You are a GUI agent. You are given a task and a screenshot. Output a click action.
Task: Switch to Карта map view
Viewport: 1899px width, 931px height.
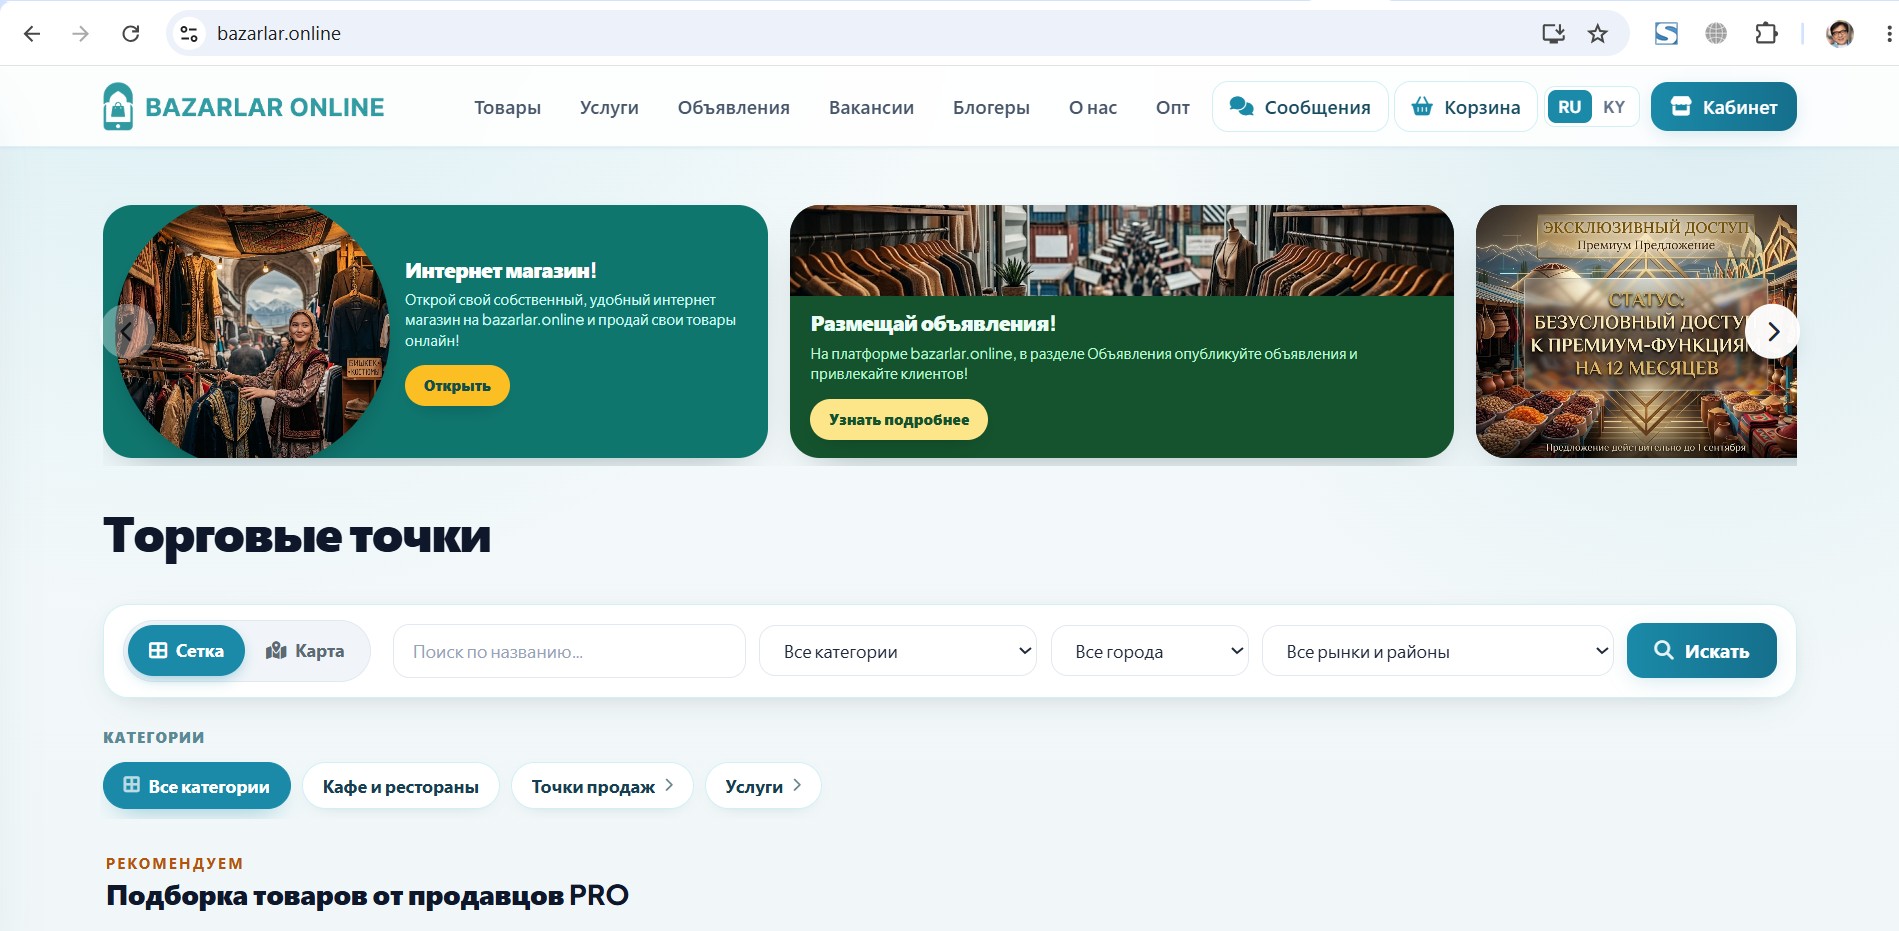point(305,651)
